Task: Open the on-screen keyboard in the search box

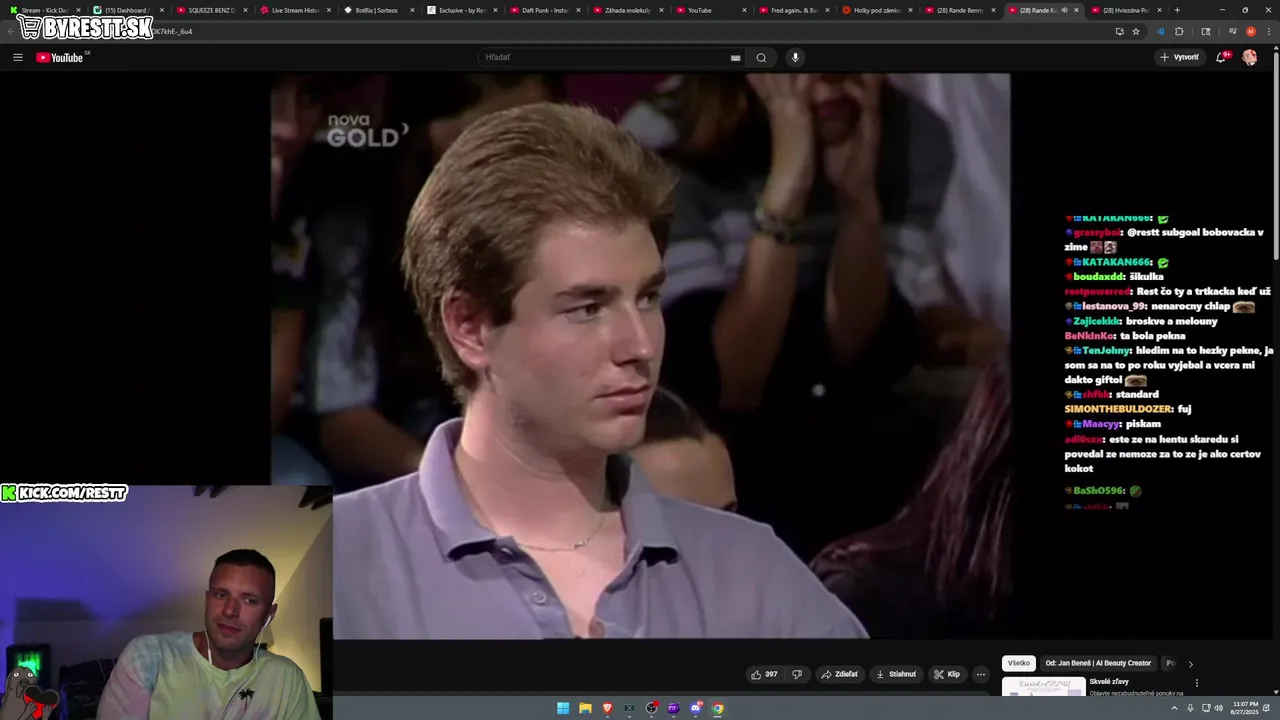Action: point(736,58)
